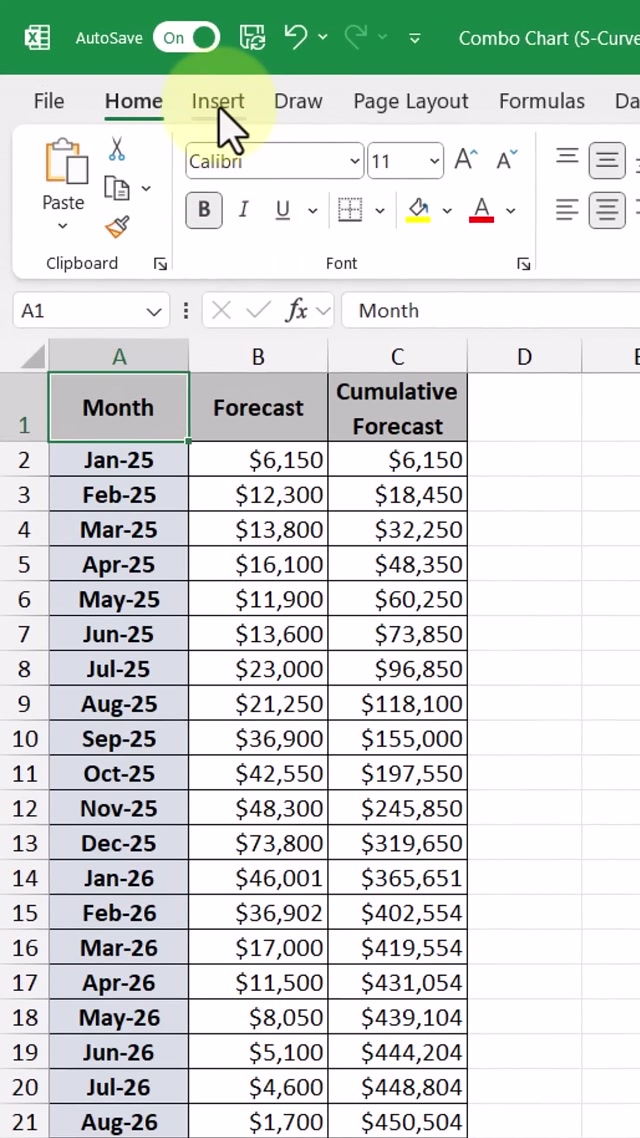Viewport: 640px width, 1138px height.
Task: Toggle Italic formatting button
Action: pyautogui.click(x=243, y=210)
